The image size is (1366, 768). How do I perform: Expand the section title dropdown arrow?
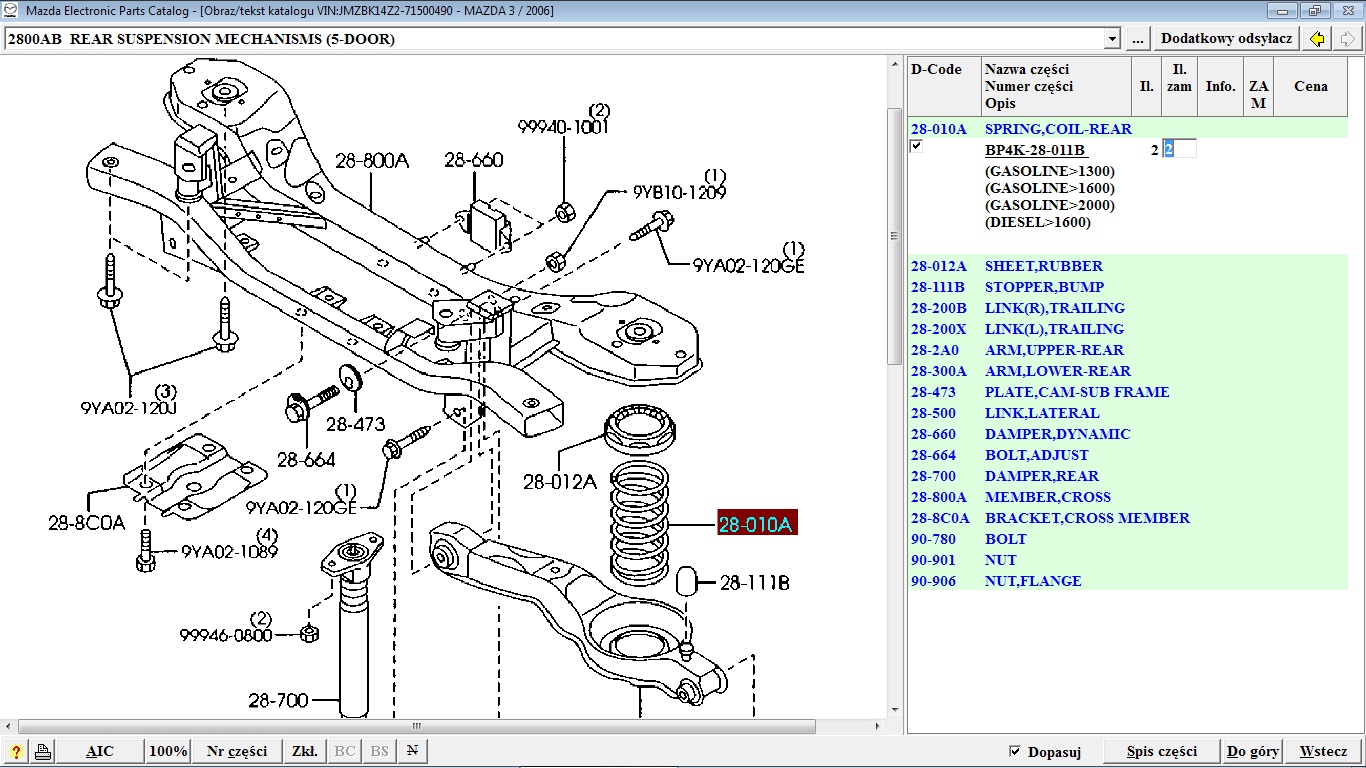(x=1112, y=39)
